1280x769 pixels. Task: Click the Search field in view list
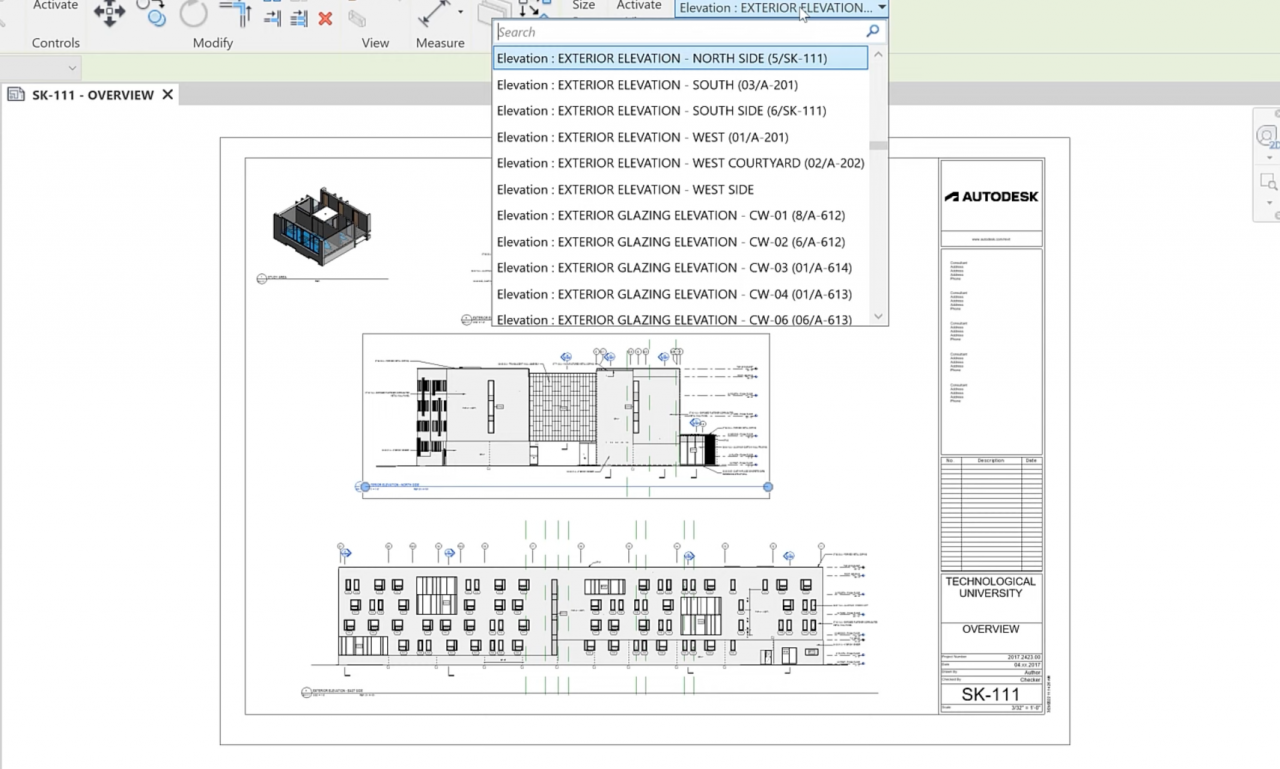[678, 32]
